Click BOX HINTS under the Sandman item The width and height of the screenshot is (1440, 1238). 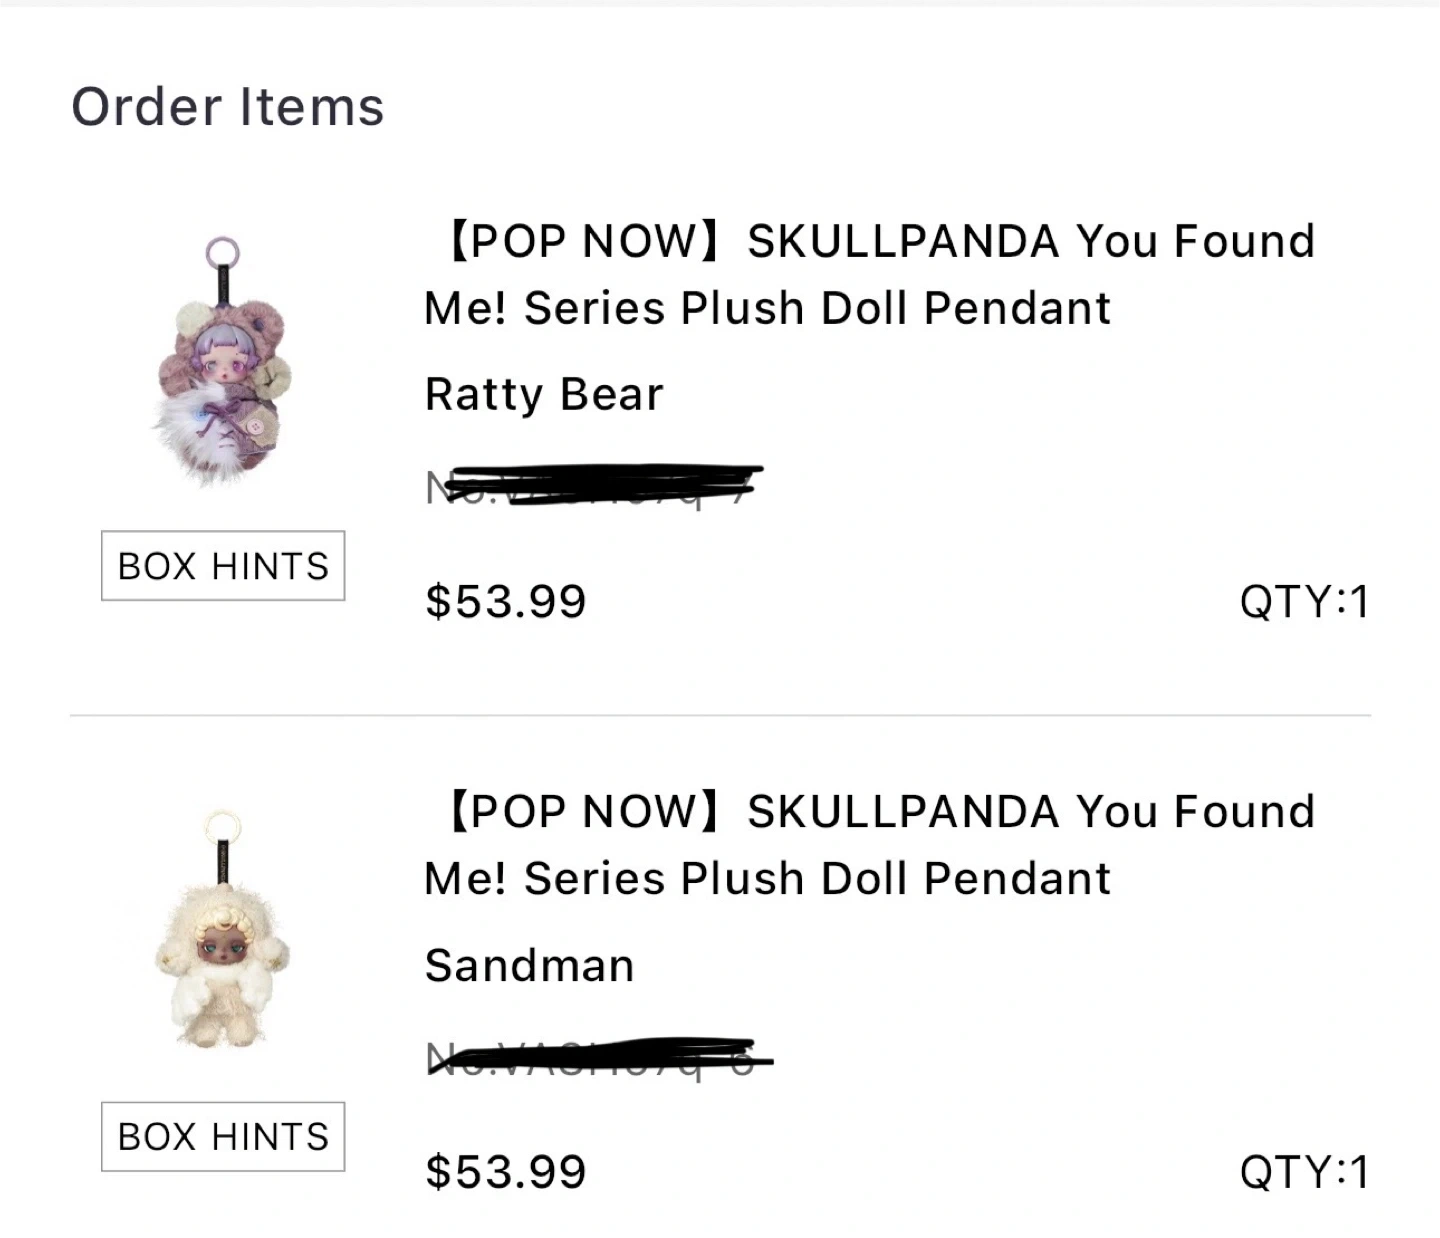(223, 1137)
